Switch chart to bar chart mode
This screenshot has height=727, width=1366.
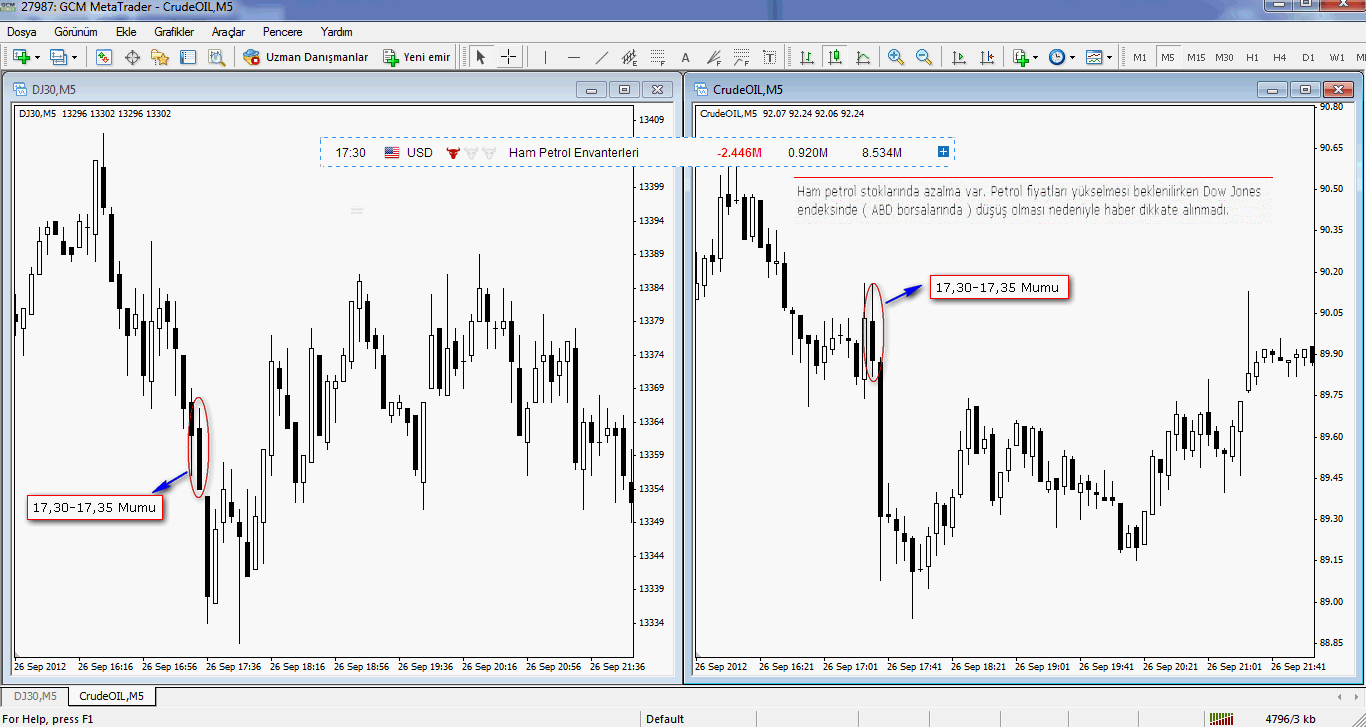coord(806,57)
